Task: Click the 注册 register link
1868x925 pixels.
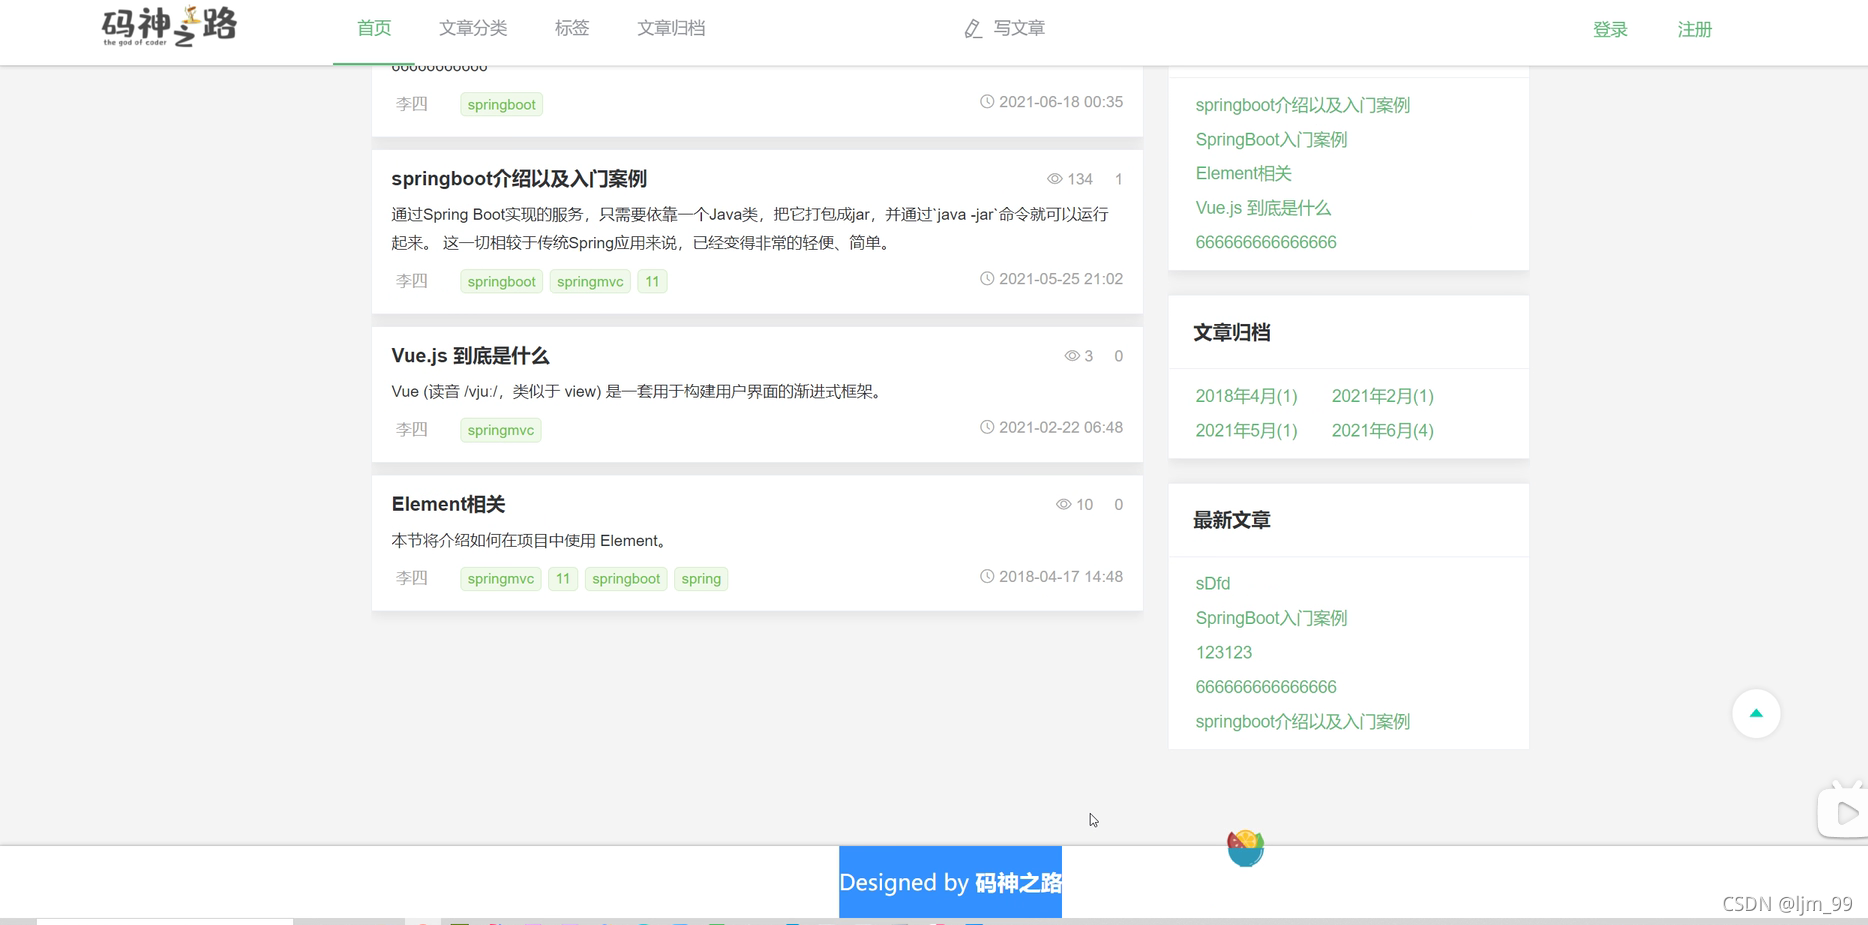Action: (x=1695, y=30)
